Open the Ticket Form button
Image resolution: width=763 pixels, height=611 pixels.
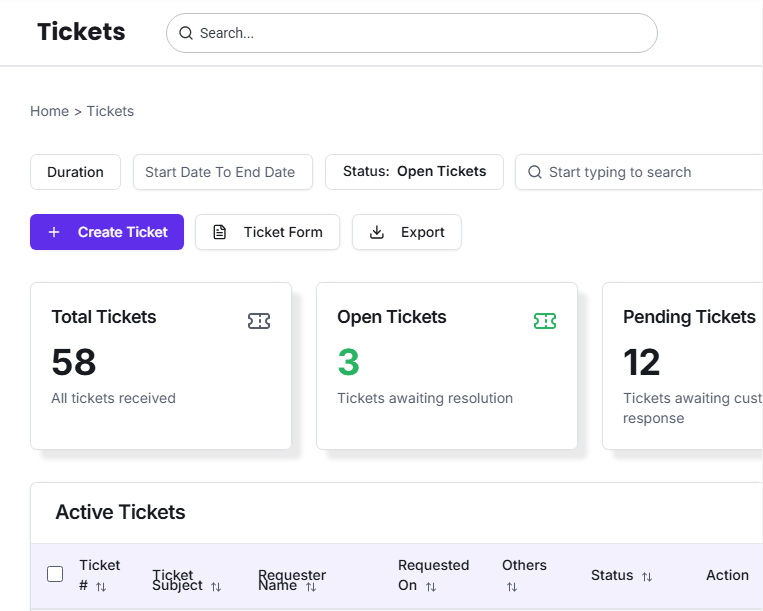(267, 232)
